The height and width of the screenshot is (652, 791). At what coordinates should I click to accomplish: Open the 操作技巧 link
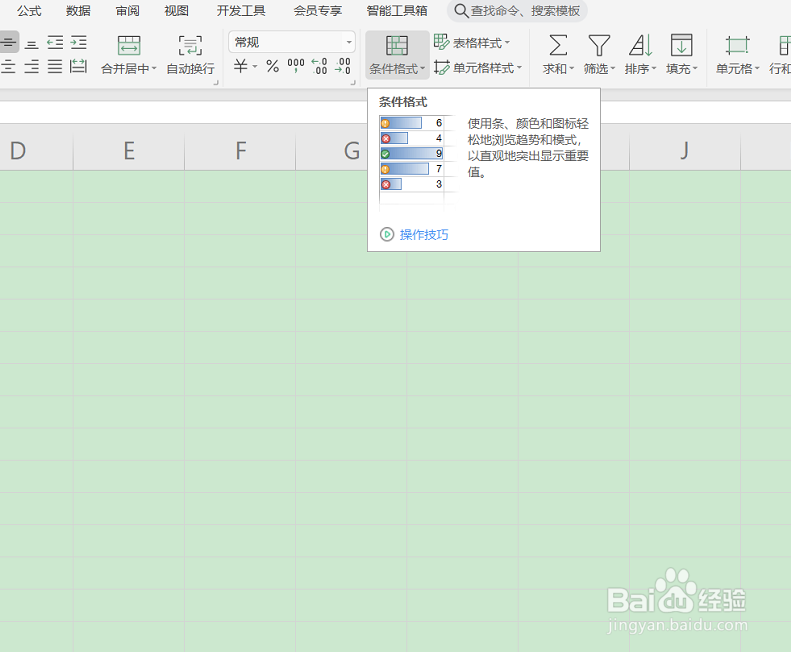point(424,235)
